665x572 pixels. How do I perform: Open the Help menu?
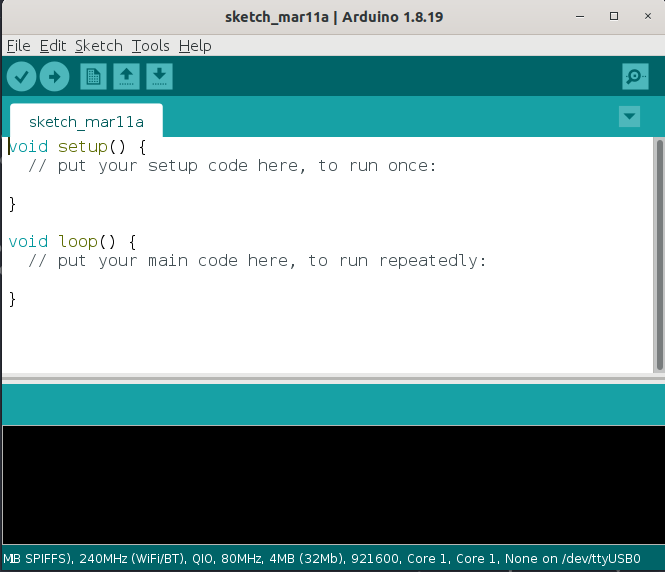pyautogui.click(x=195, y=46)
